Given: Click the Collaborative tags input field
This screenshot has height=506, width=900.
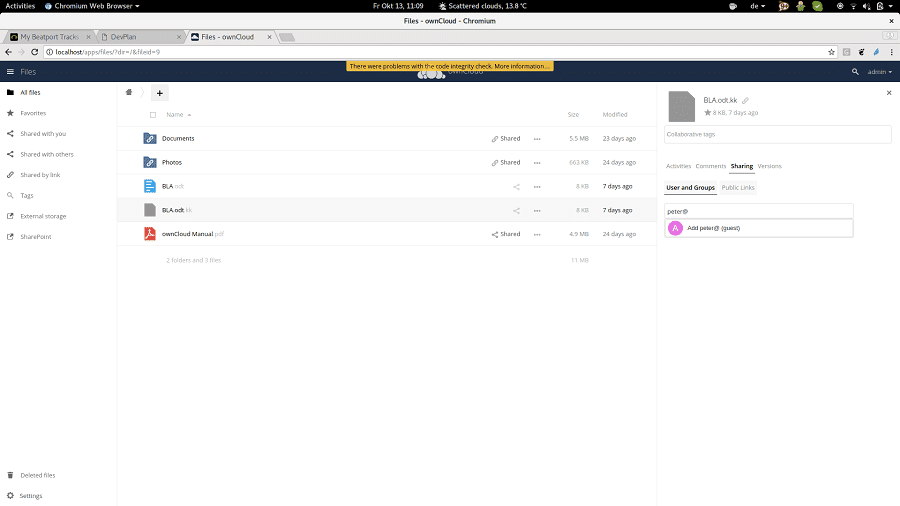Looking at the screenshot, I should pyautogui.click(x=778, y=134).
